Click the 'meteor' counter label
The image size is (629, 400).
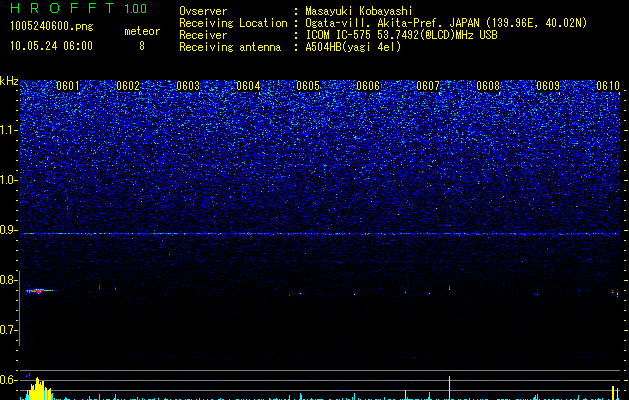click(142, 31)
